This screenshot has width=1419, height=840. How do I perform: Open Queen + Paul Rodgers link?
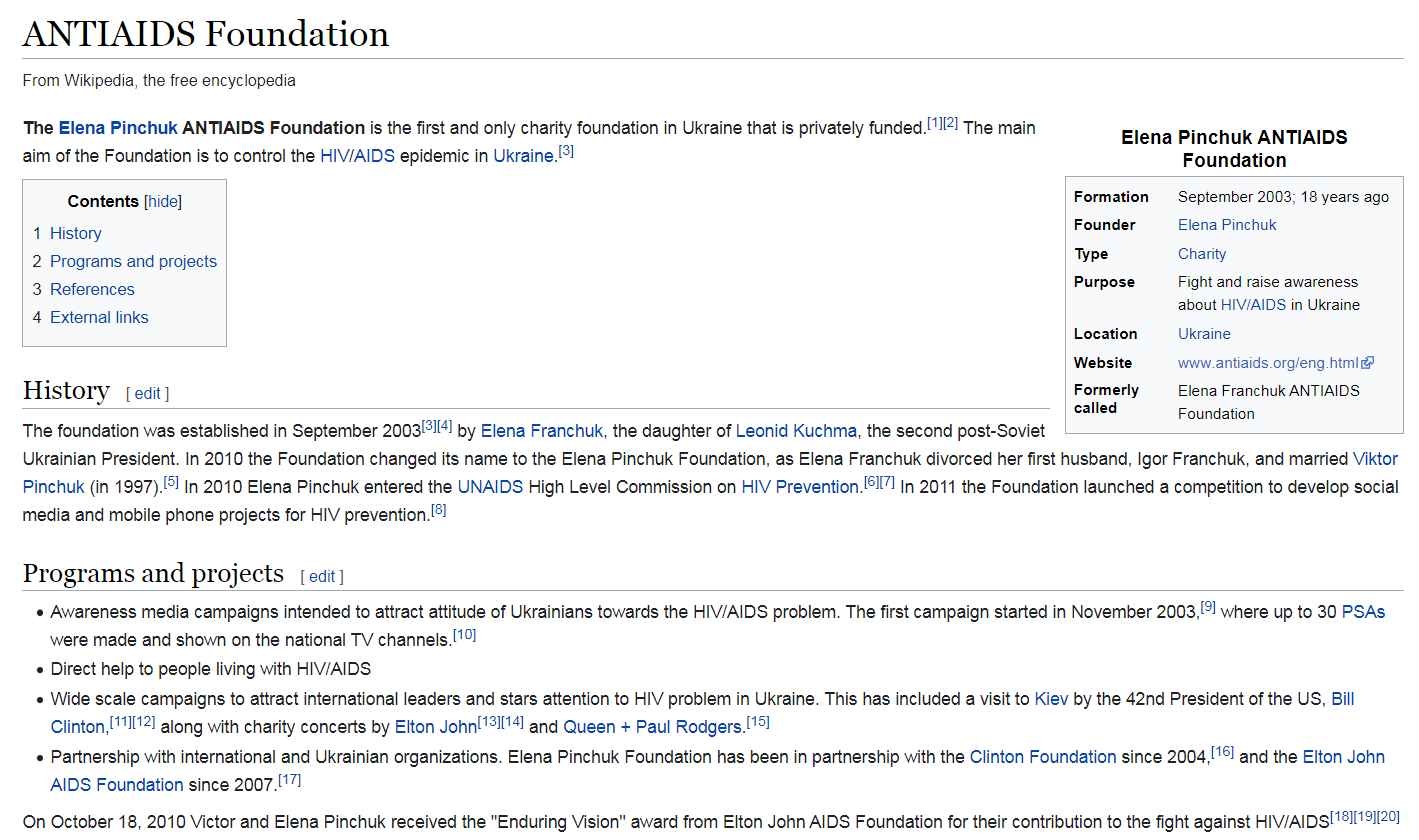654,727
